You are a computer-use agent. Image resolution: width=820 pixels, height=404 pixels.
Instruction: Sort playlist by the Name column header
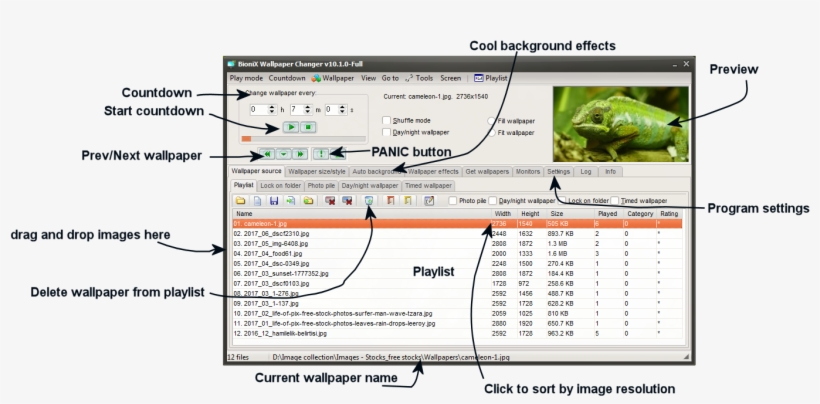pos(361,214)
